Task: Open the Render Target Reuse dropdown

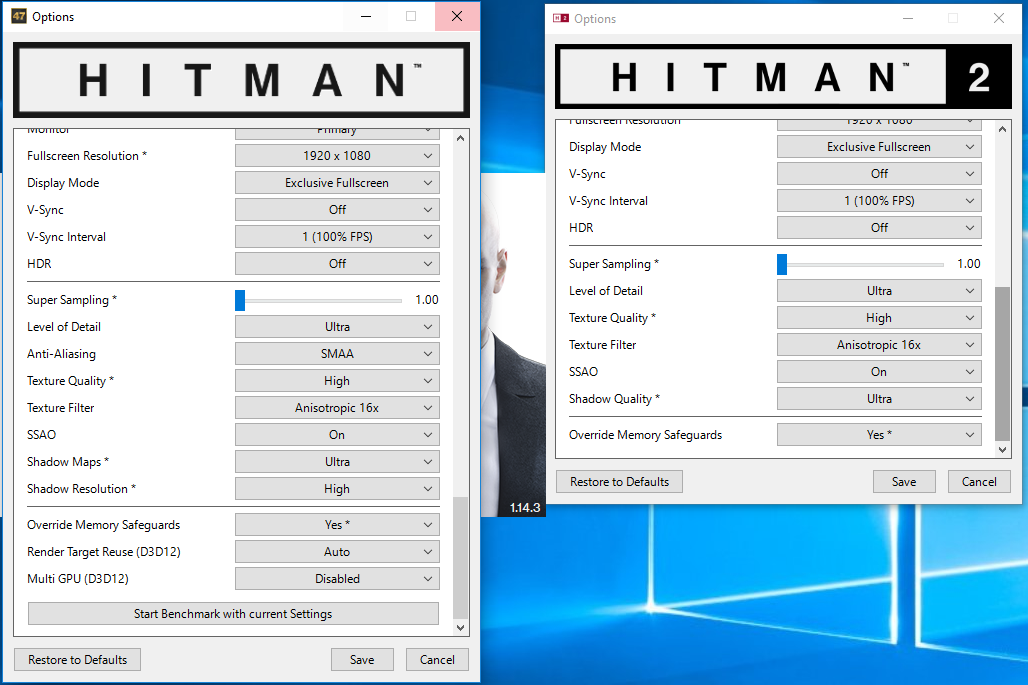Action: pyautogui.click(x=337, y=551)
